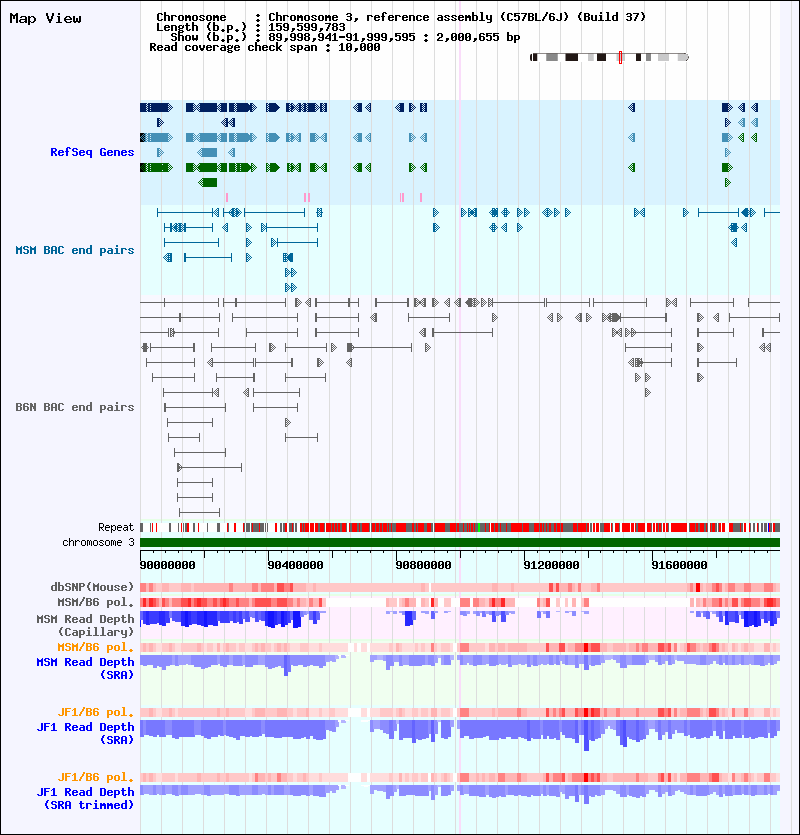Click the orange MSM/B6 pol. label
This screenshot has height=835, width=800.
click(x=96, y=648)
